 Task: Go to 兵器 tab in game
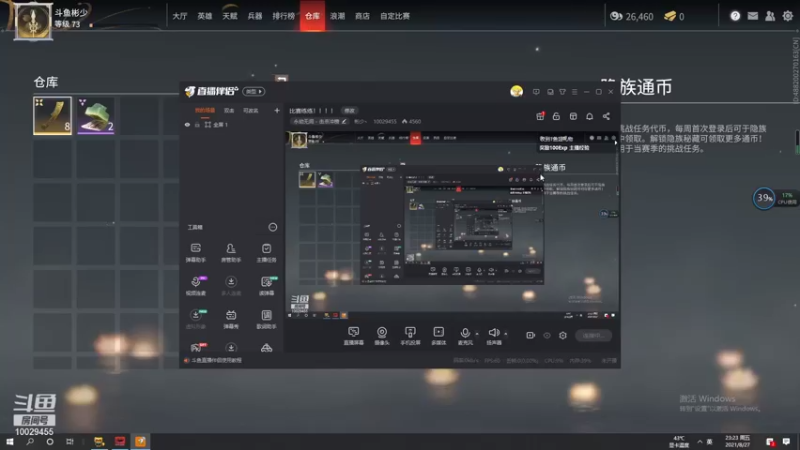click(255, 16)
